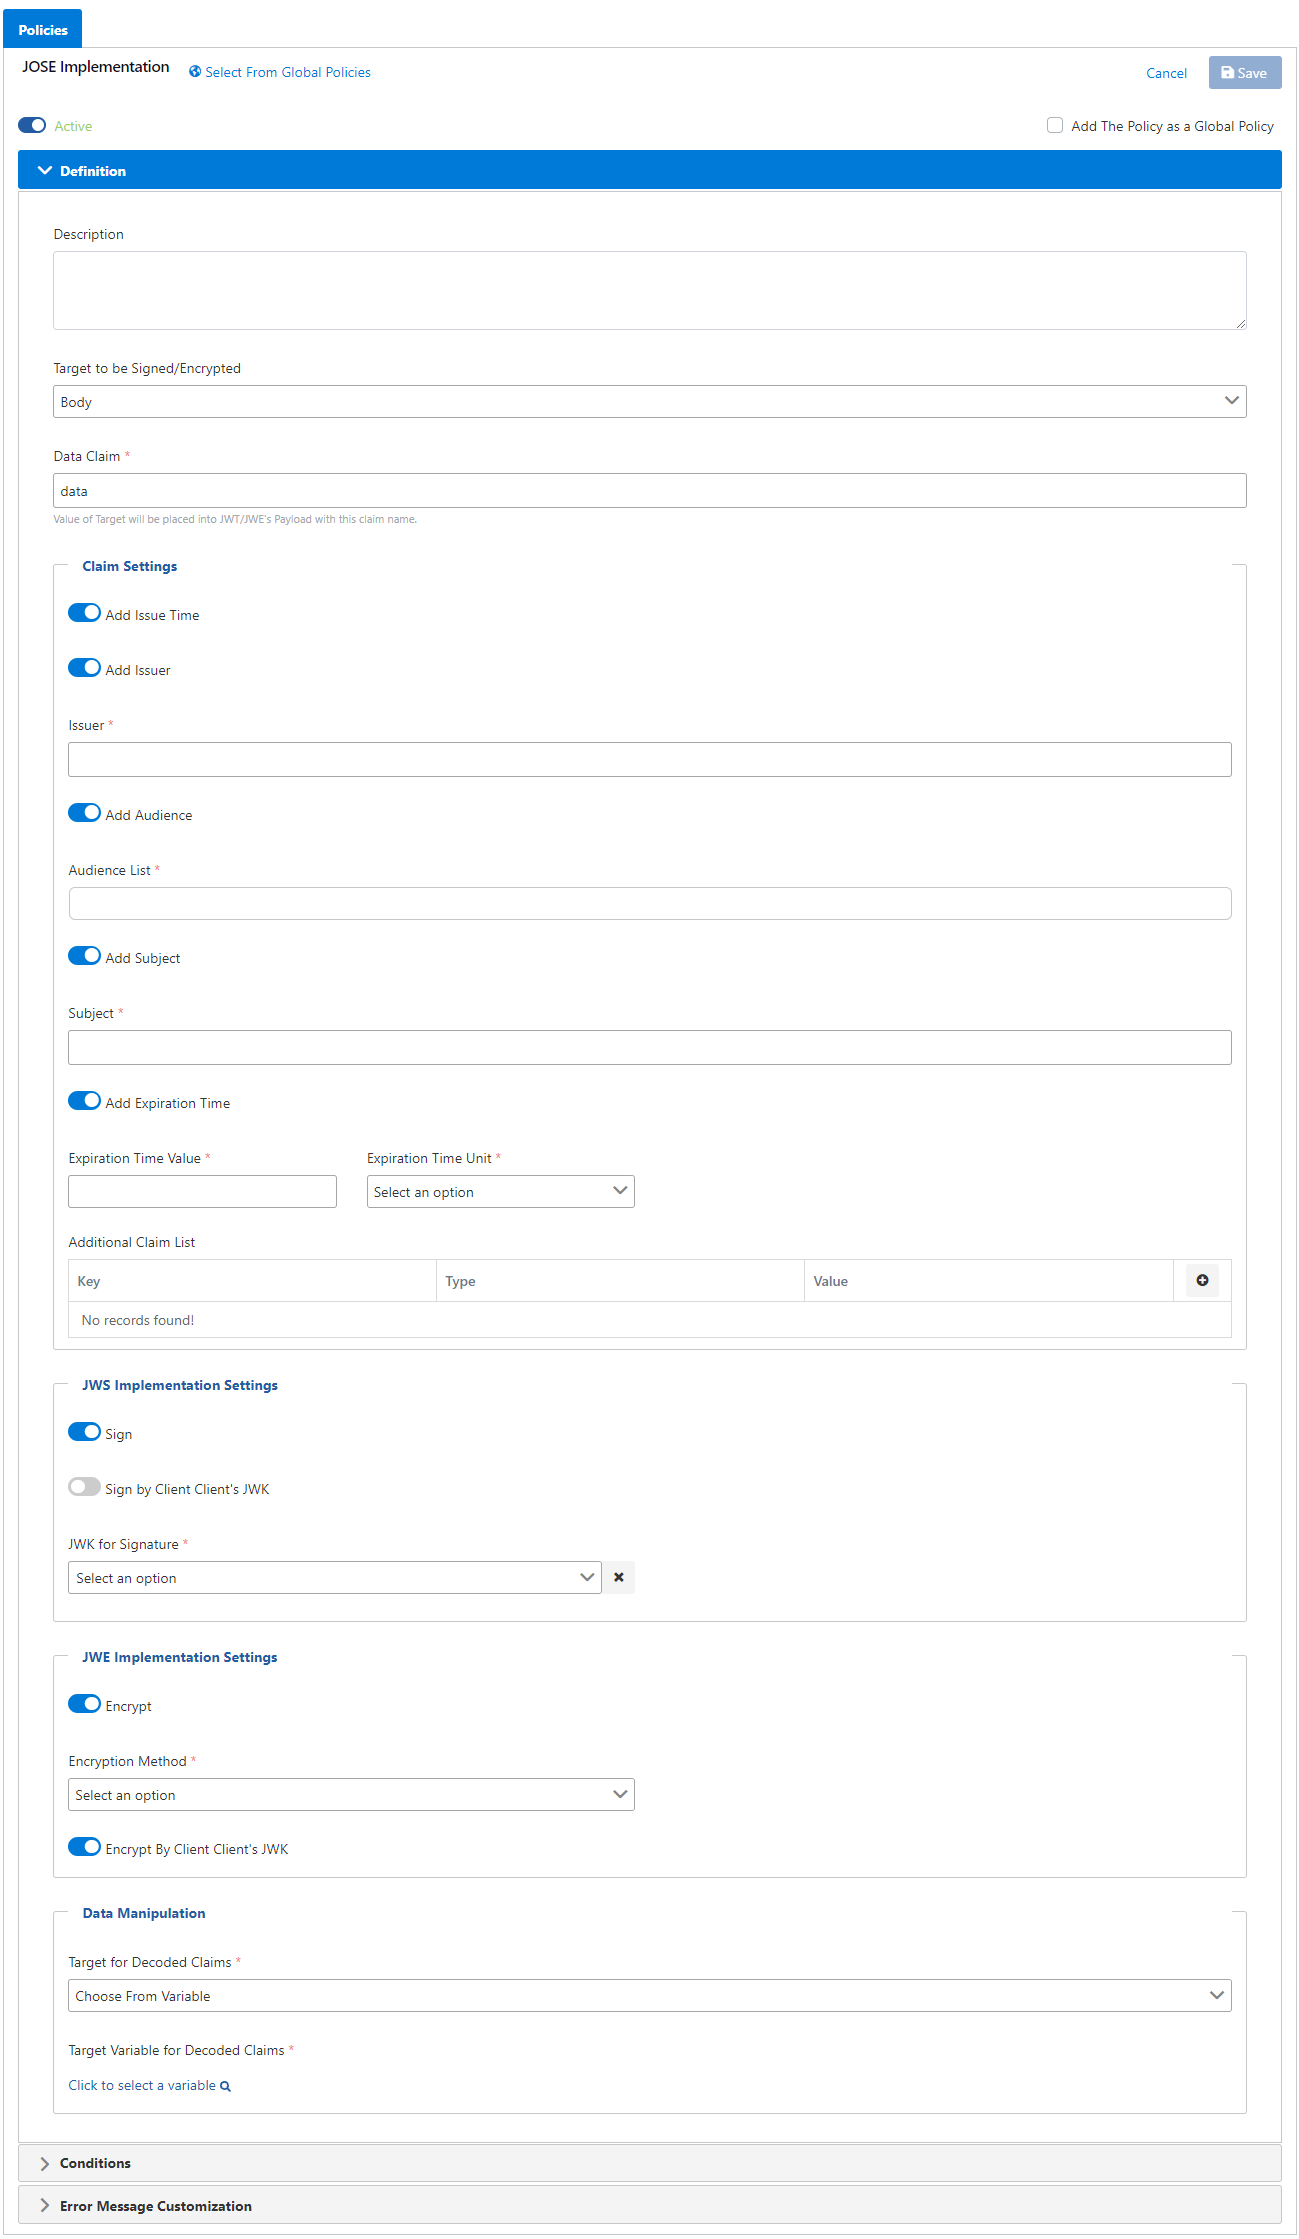
Task: Open the Target to be Signed/Encrypted dropdown
Action: [649, 402]
